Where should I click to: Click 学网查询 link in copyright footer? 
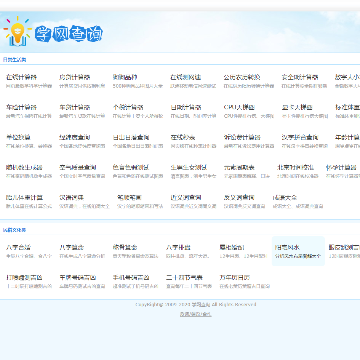(x=201, y=305)
